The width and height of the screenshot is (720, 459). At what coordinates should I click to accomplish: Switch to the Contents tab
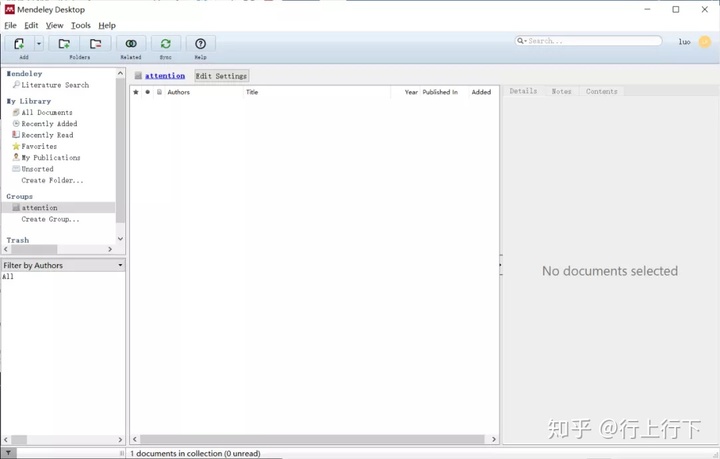point(602,91)
